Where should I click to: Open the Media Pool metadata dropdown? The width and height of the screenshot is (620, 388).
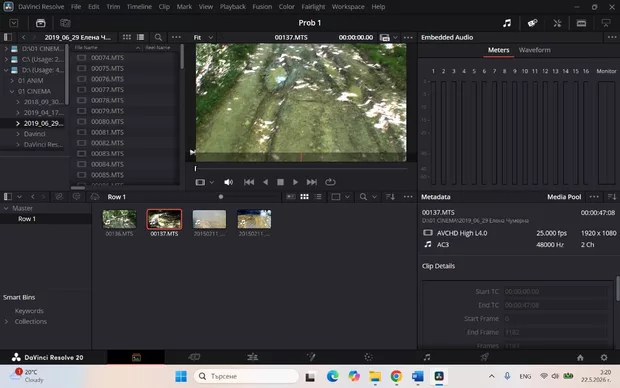click(564, 197)
